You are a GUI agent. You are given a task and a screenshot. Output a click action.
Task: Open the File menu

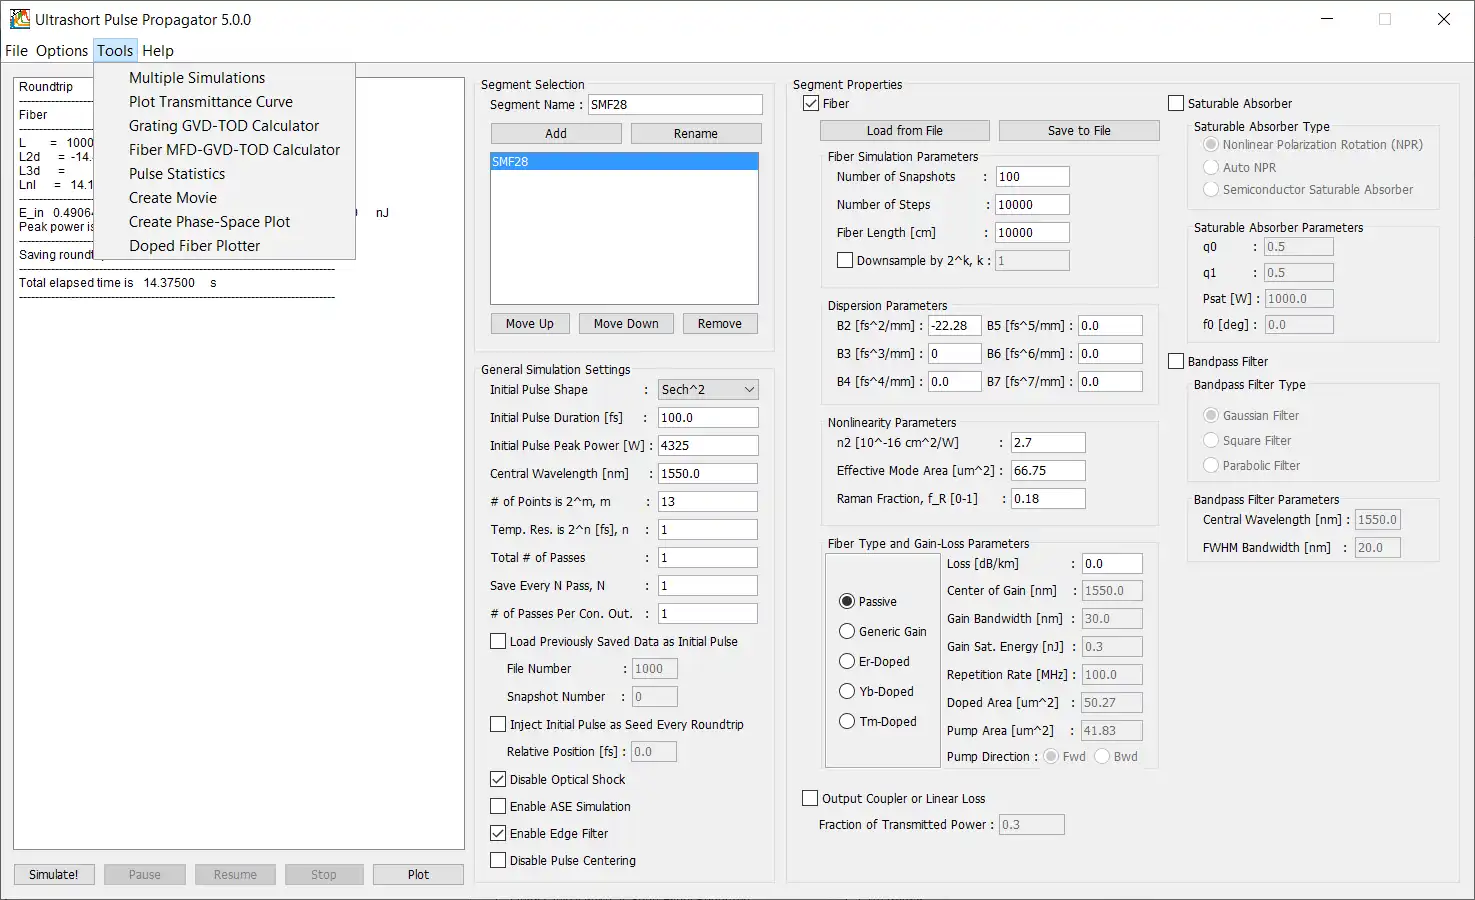click(17, 50)
